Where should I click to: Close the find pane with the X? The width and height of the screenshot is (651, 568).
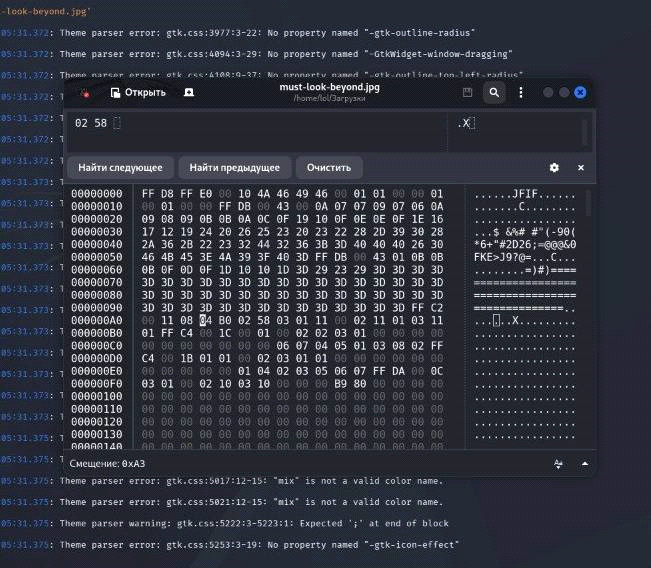pos(581,168)
